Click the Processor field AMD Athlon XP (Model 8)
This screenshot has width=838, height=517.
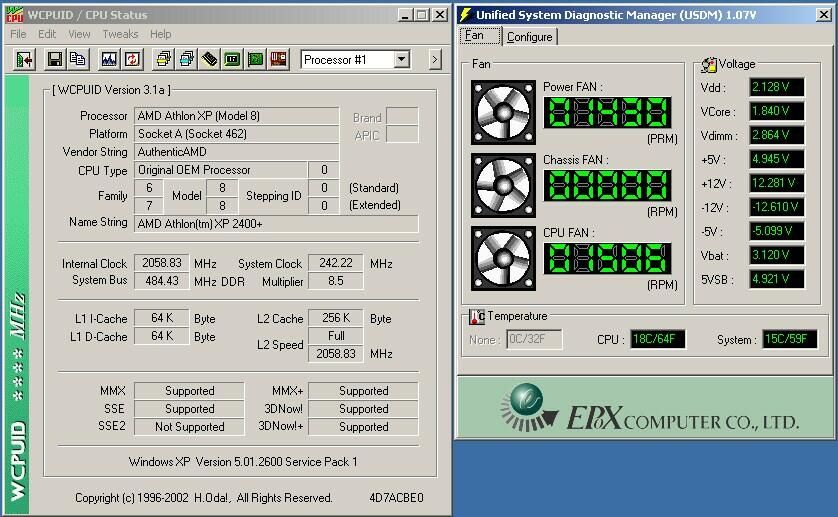click(236, 116)
